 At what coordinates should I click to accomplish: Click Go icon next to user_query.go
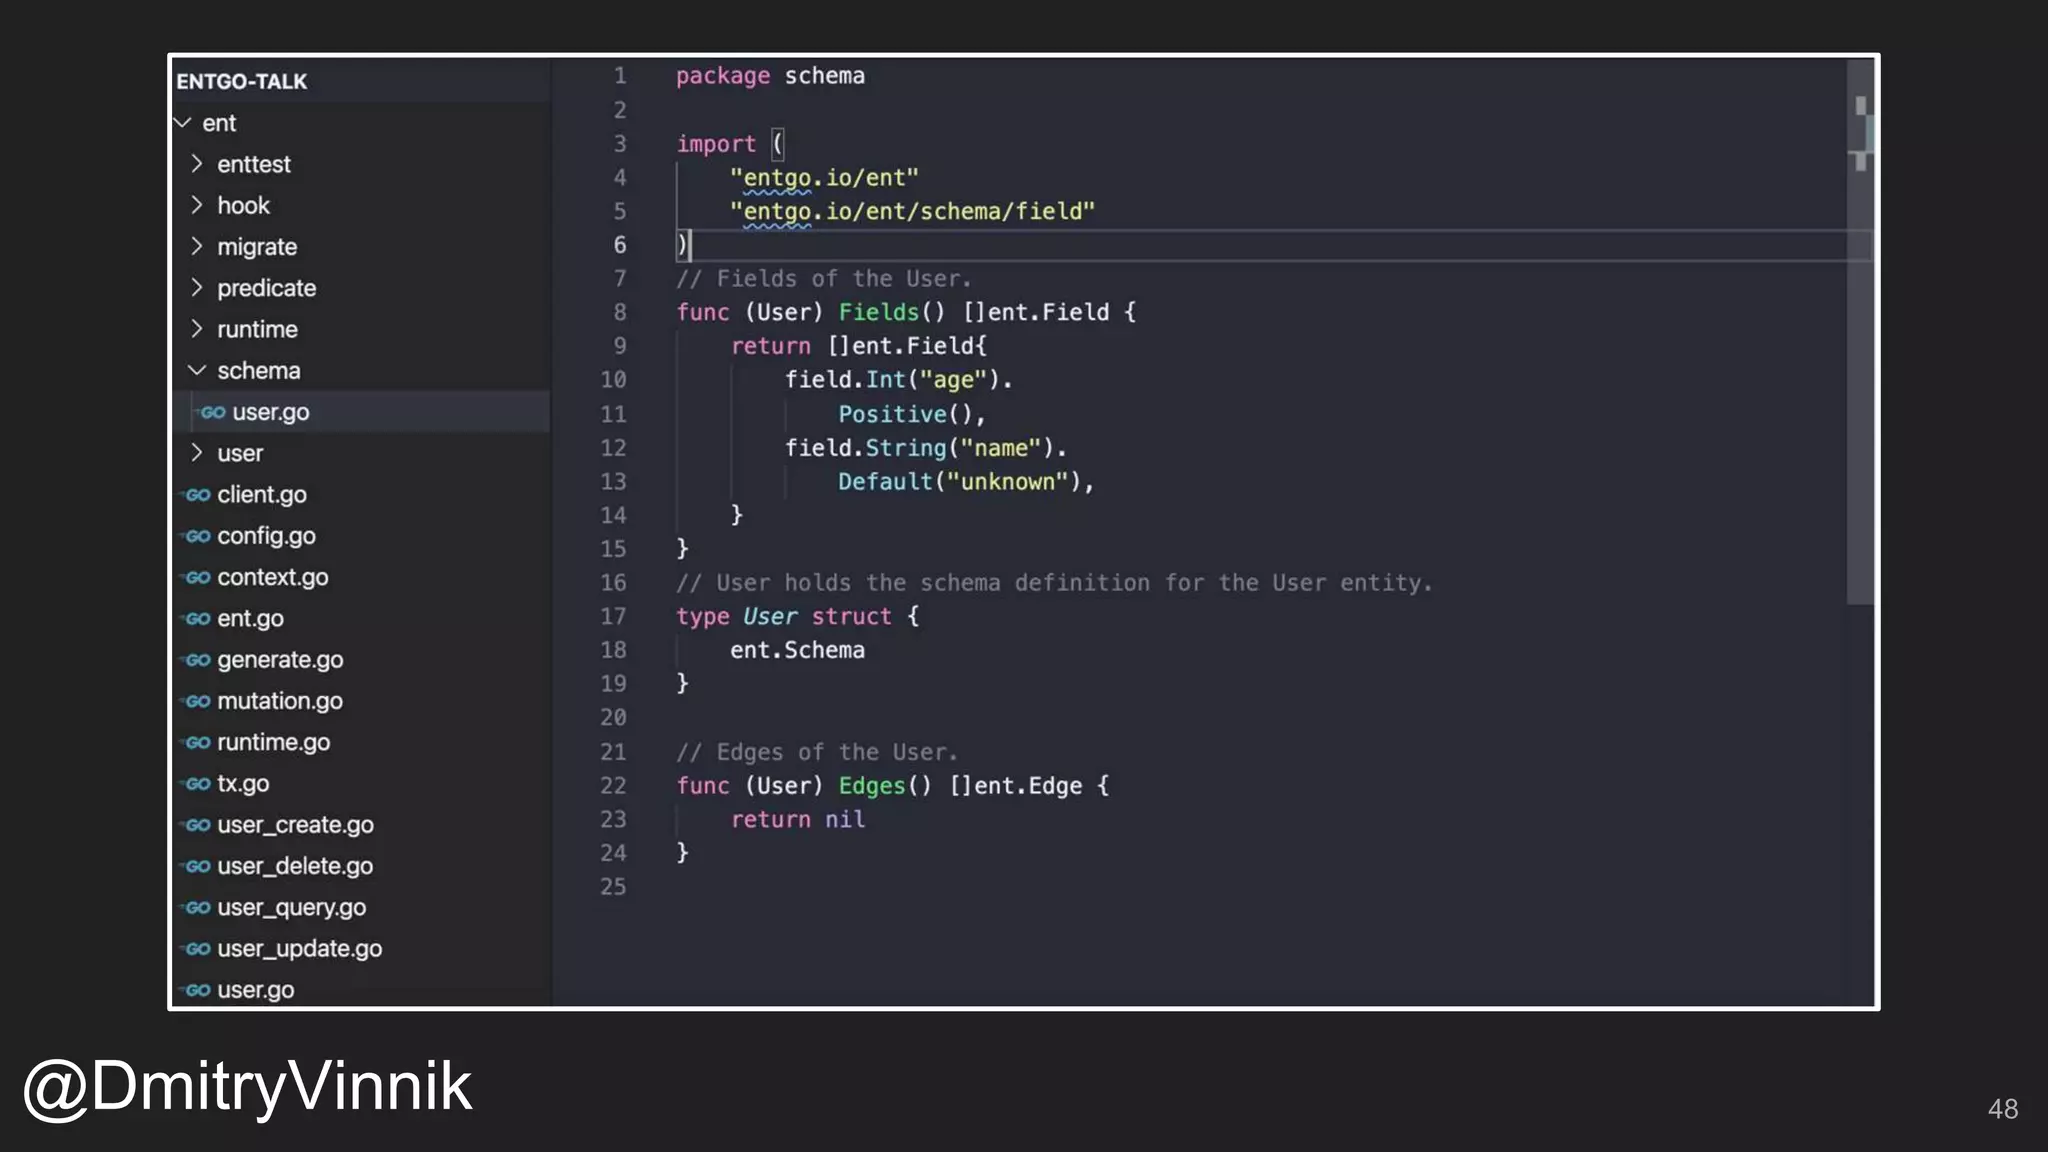pos(197,908)
